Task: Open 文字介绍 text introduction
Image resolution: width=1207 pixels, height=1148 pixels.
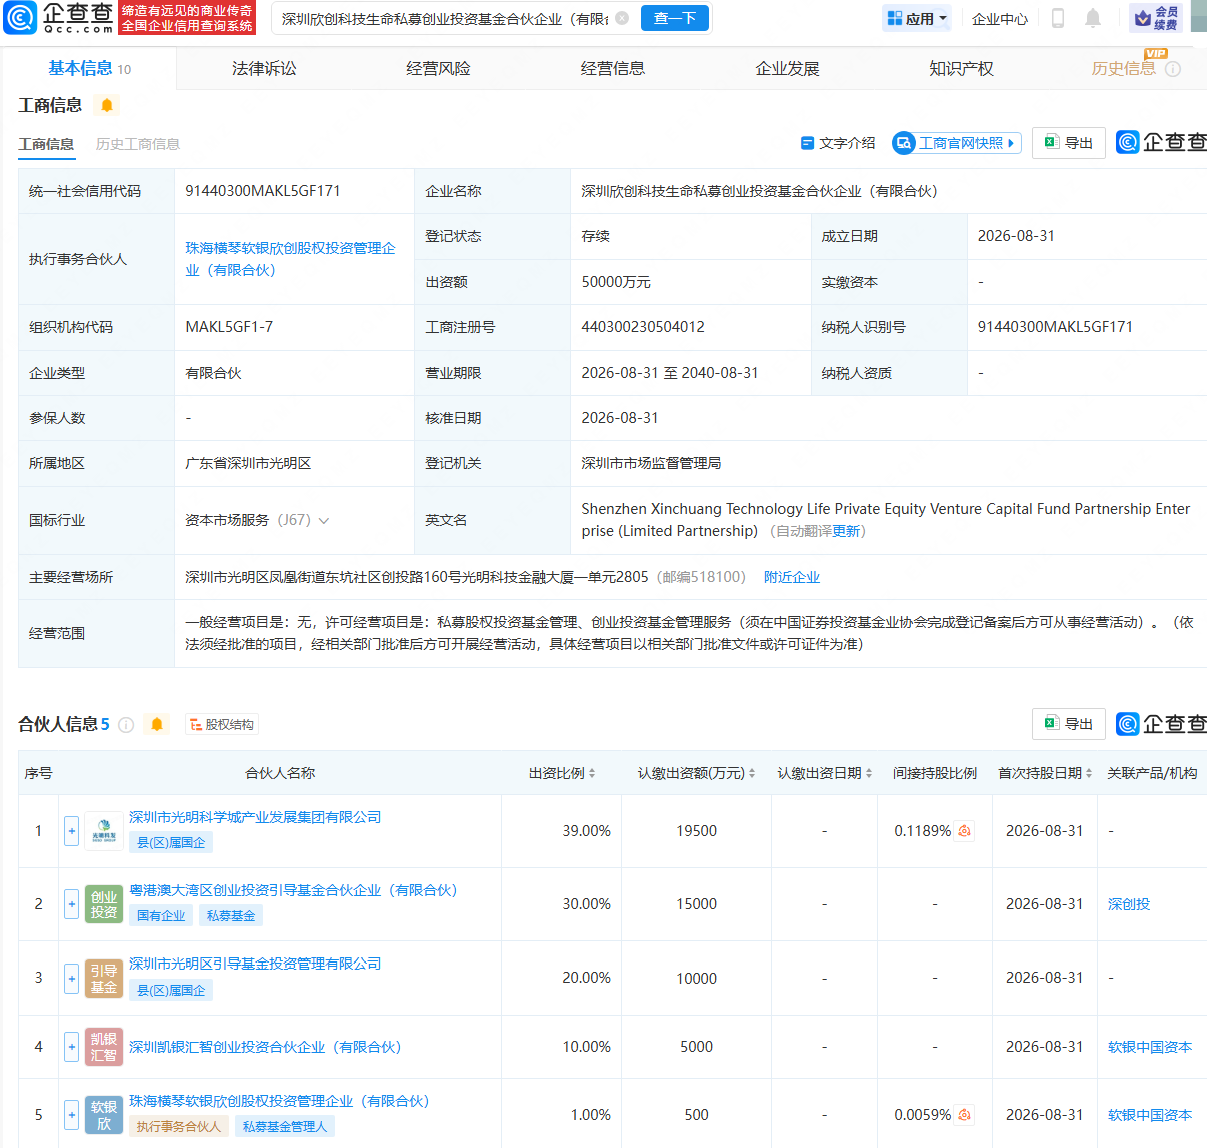Action: click(838, 143)
